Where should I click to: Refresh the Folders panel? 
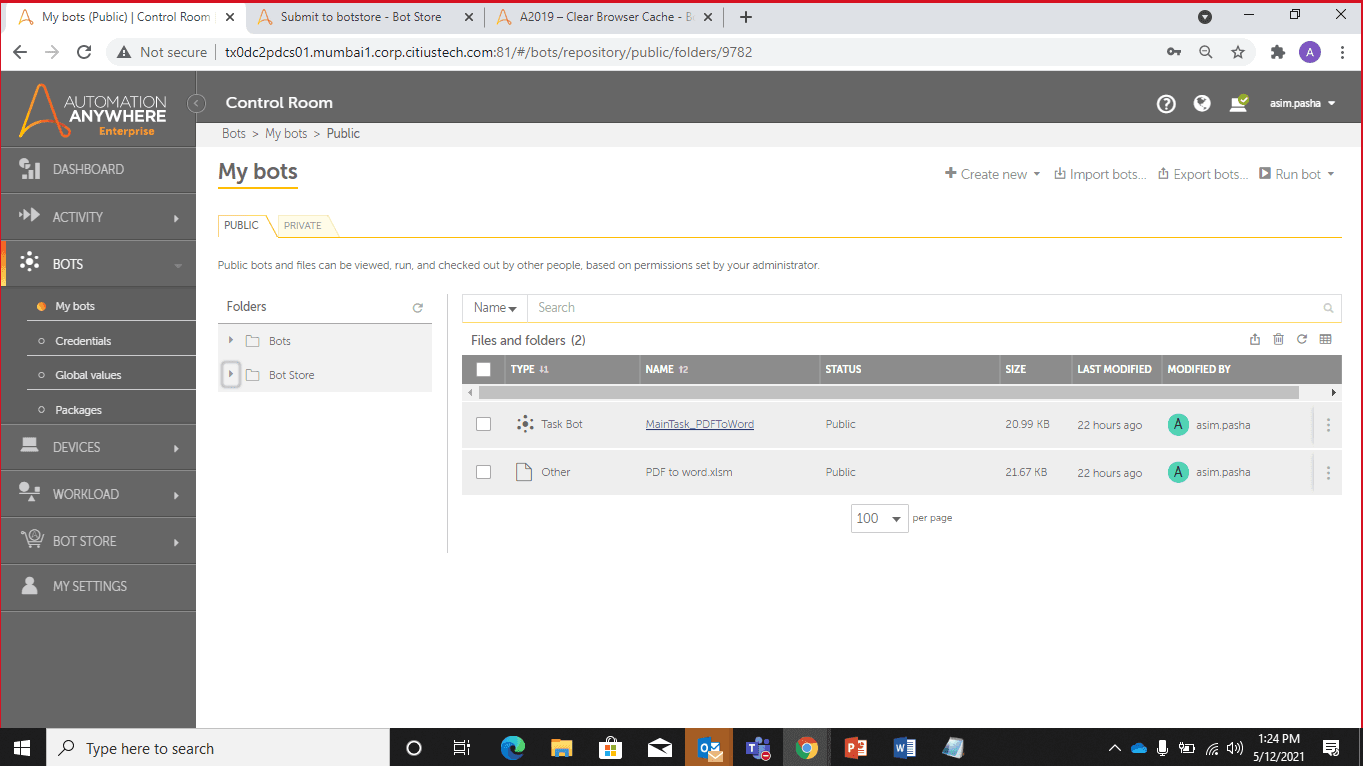point(418,308)
